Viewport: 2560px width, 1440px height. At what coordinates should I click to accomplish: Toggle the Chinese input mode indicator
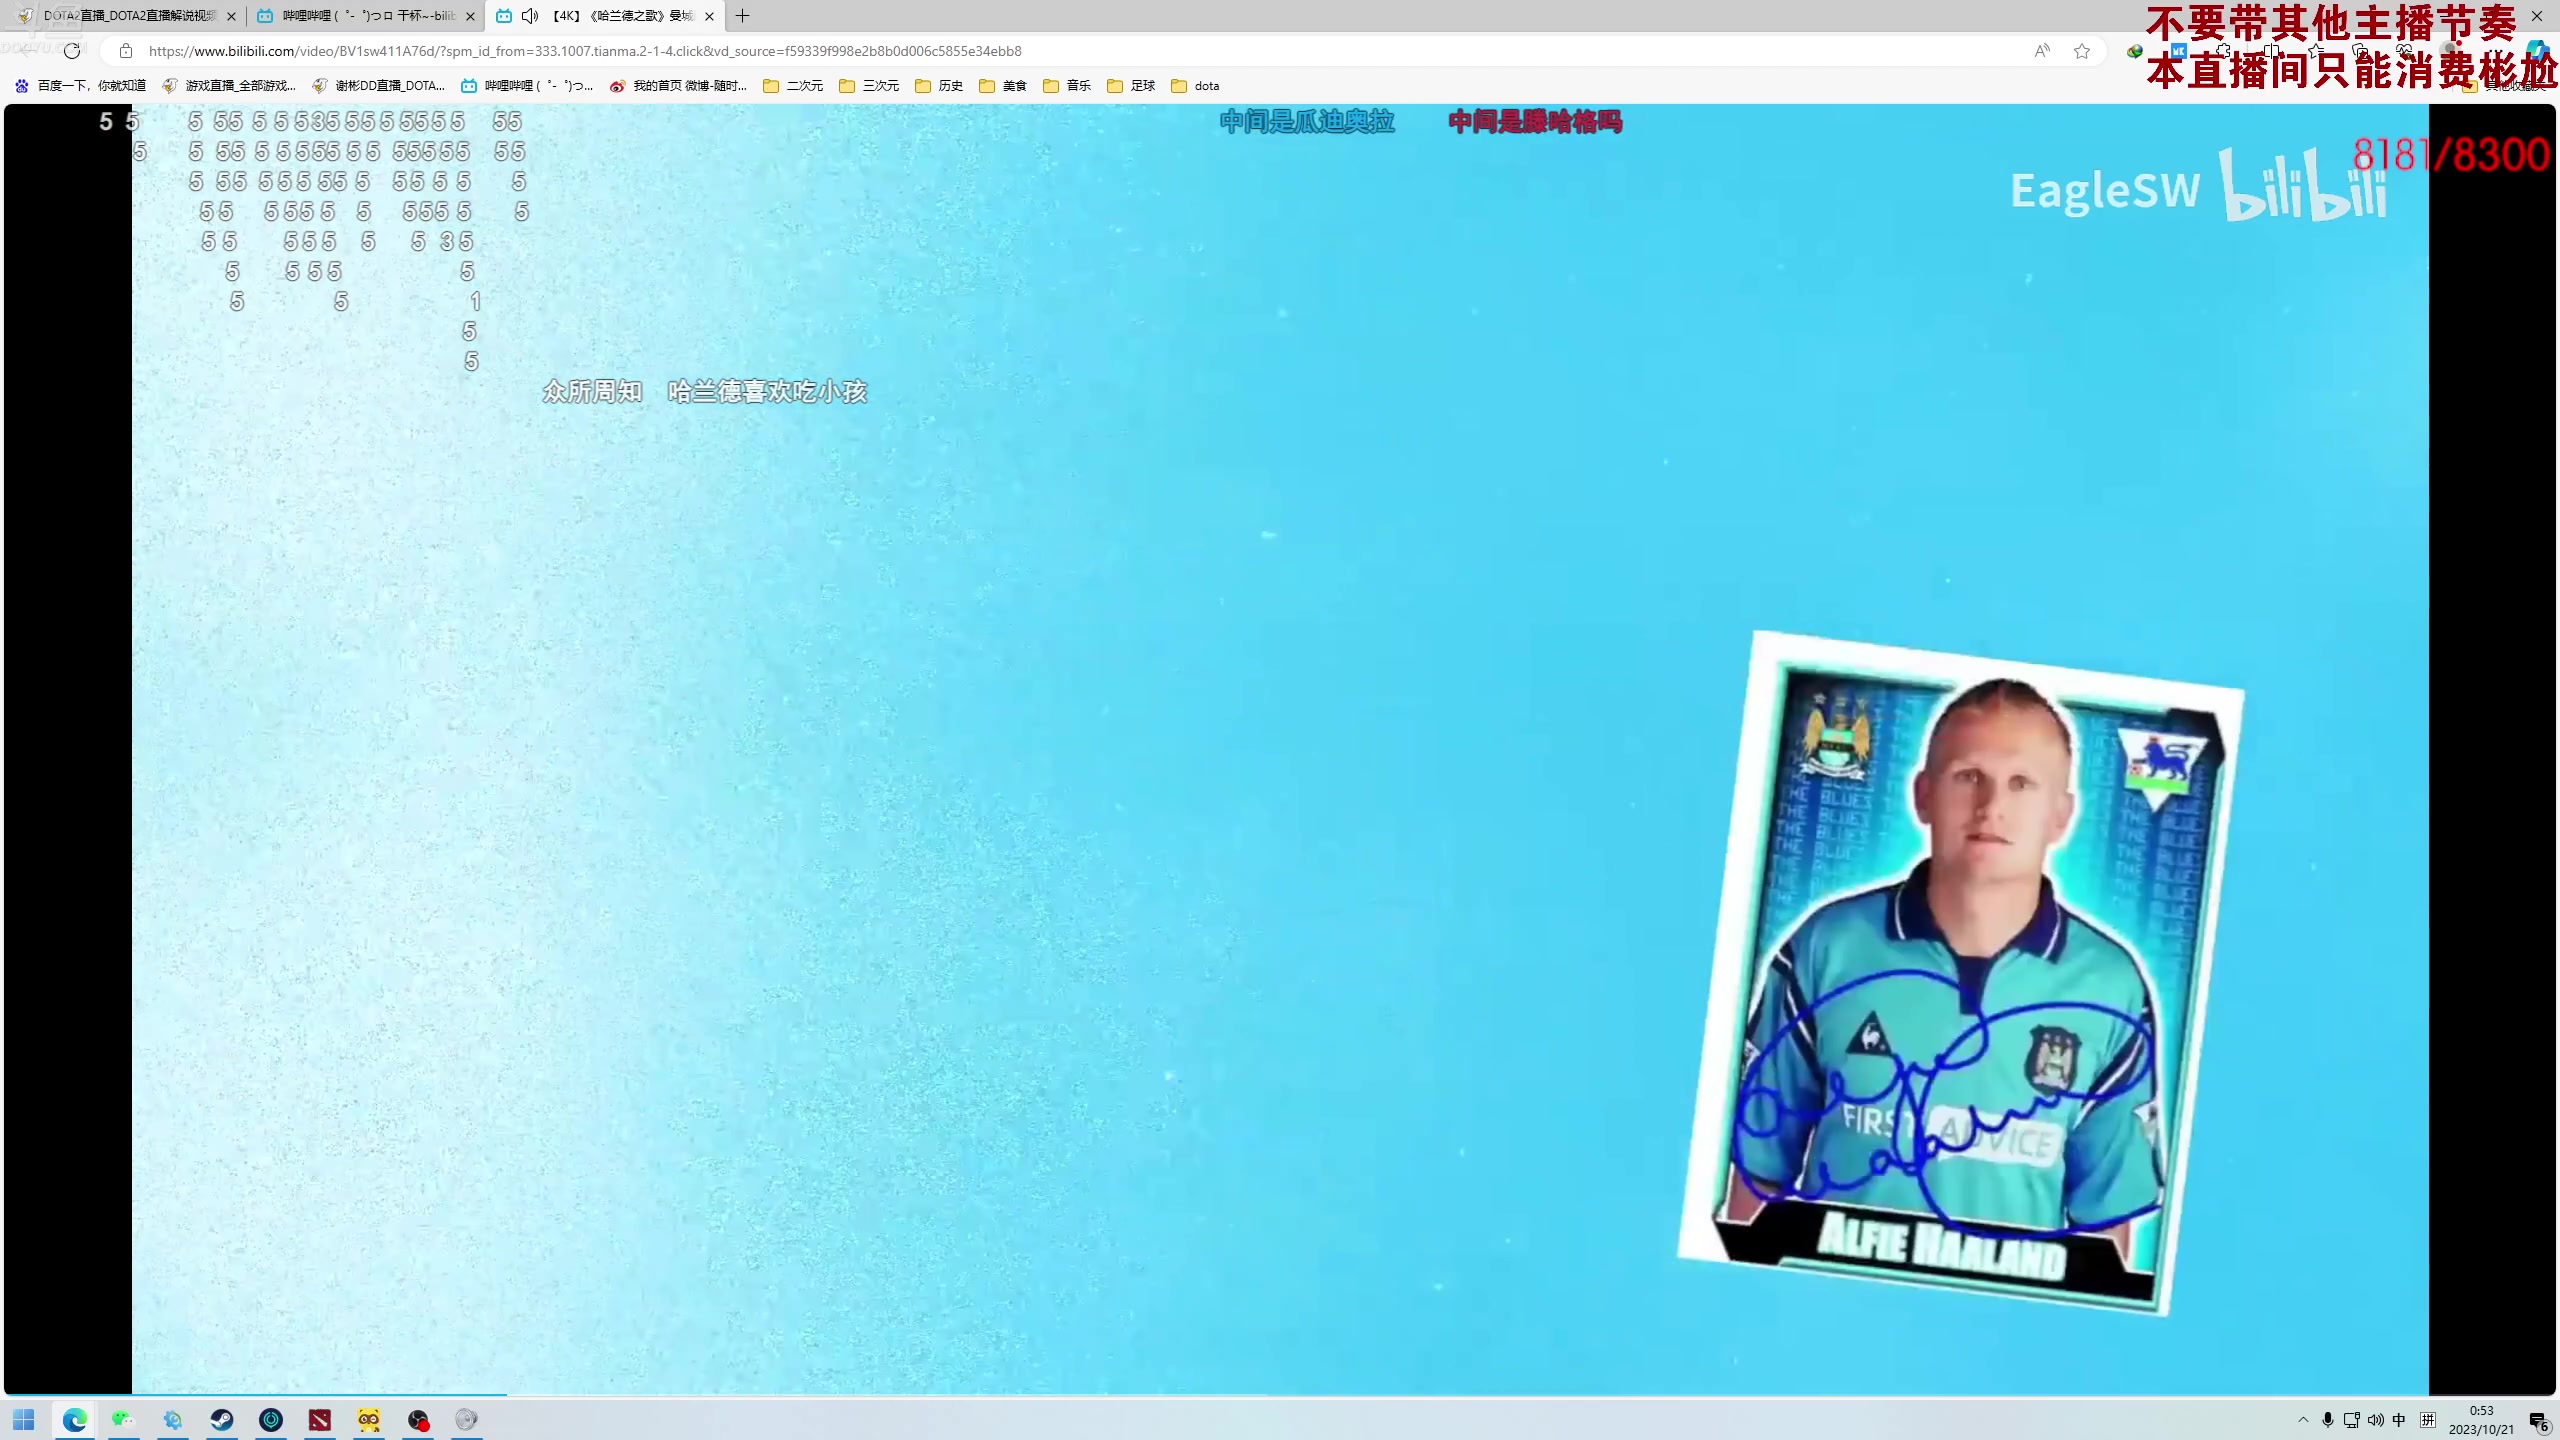pyautogui.click(x=2399, y=1420)
